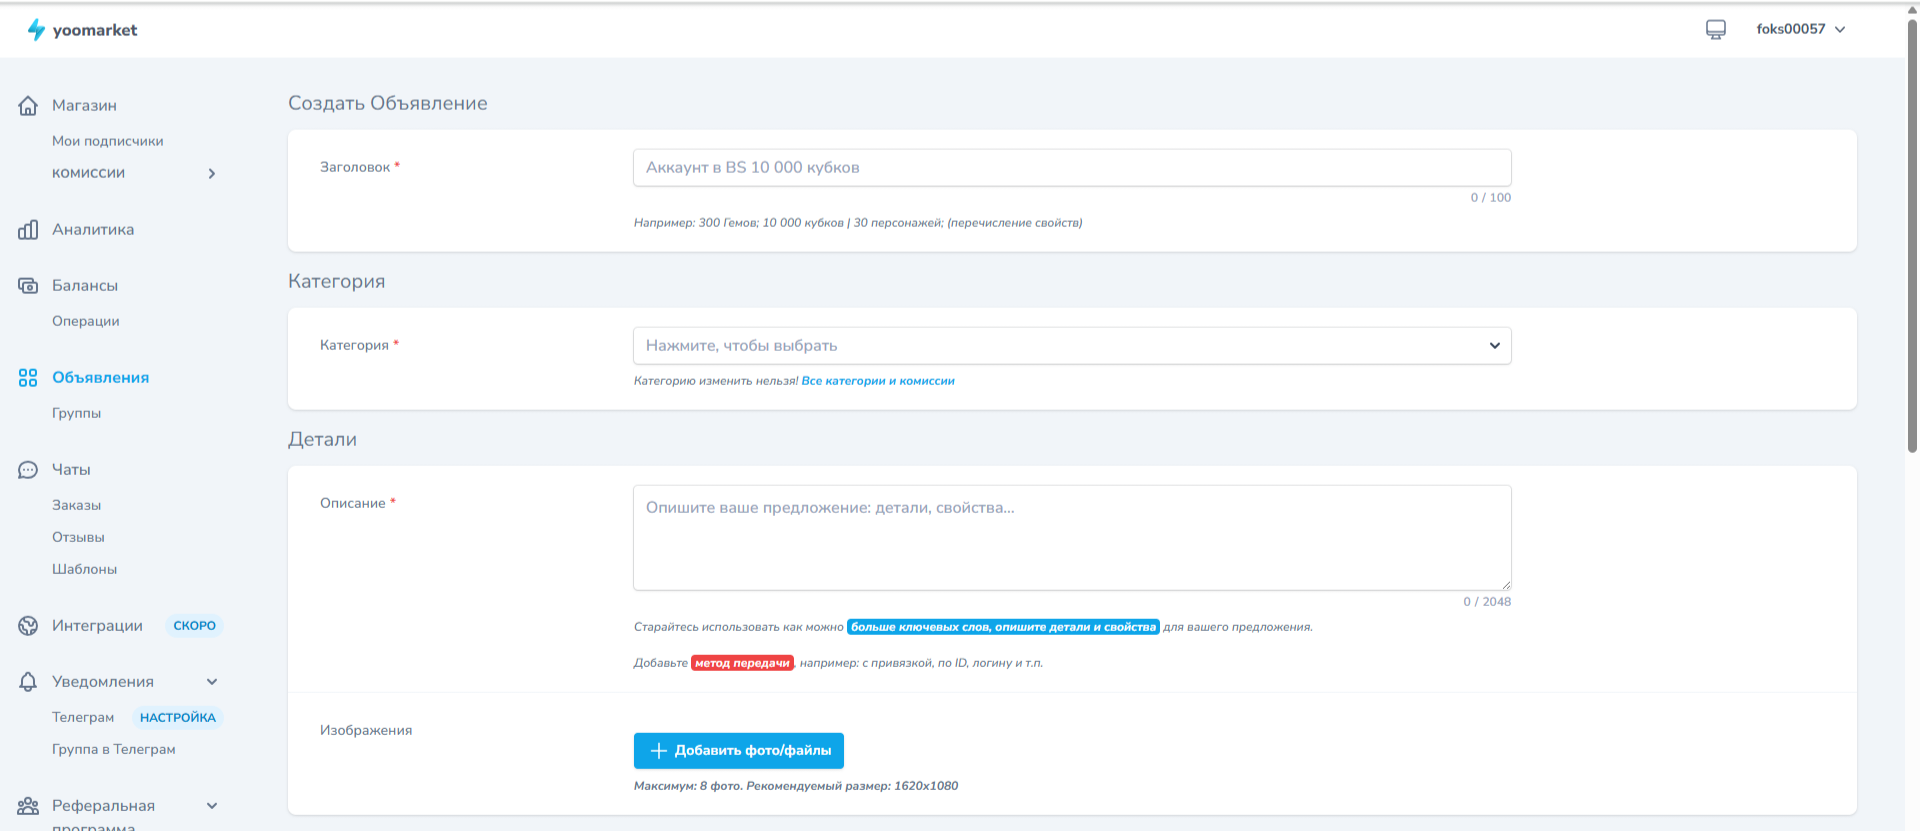Image resolution: width=1920 pixels, height=831 pixels.
Task: Click the yoomarket lightning logo
Action: (36, 30)
